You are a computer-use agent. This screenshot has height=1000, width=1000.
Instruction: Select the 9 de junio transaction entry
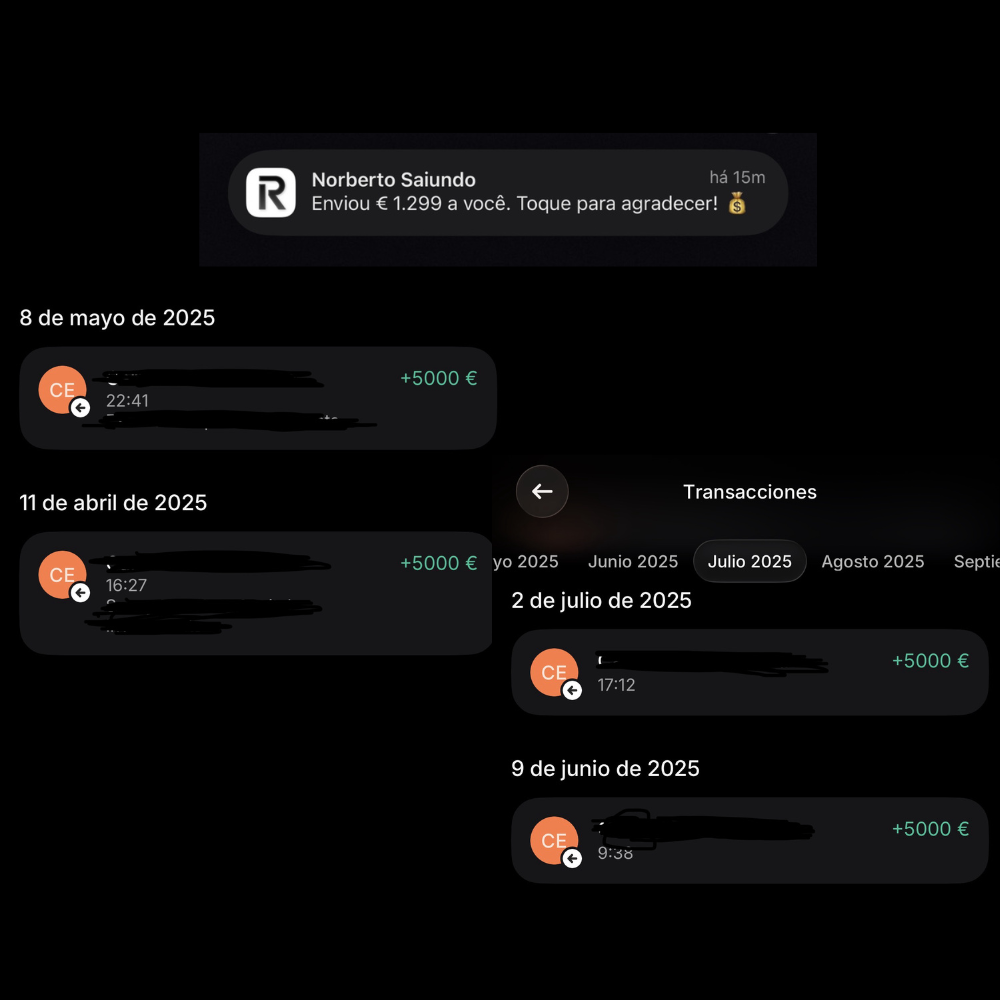coord(748,840)
